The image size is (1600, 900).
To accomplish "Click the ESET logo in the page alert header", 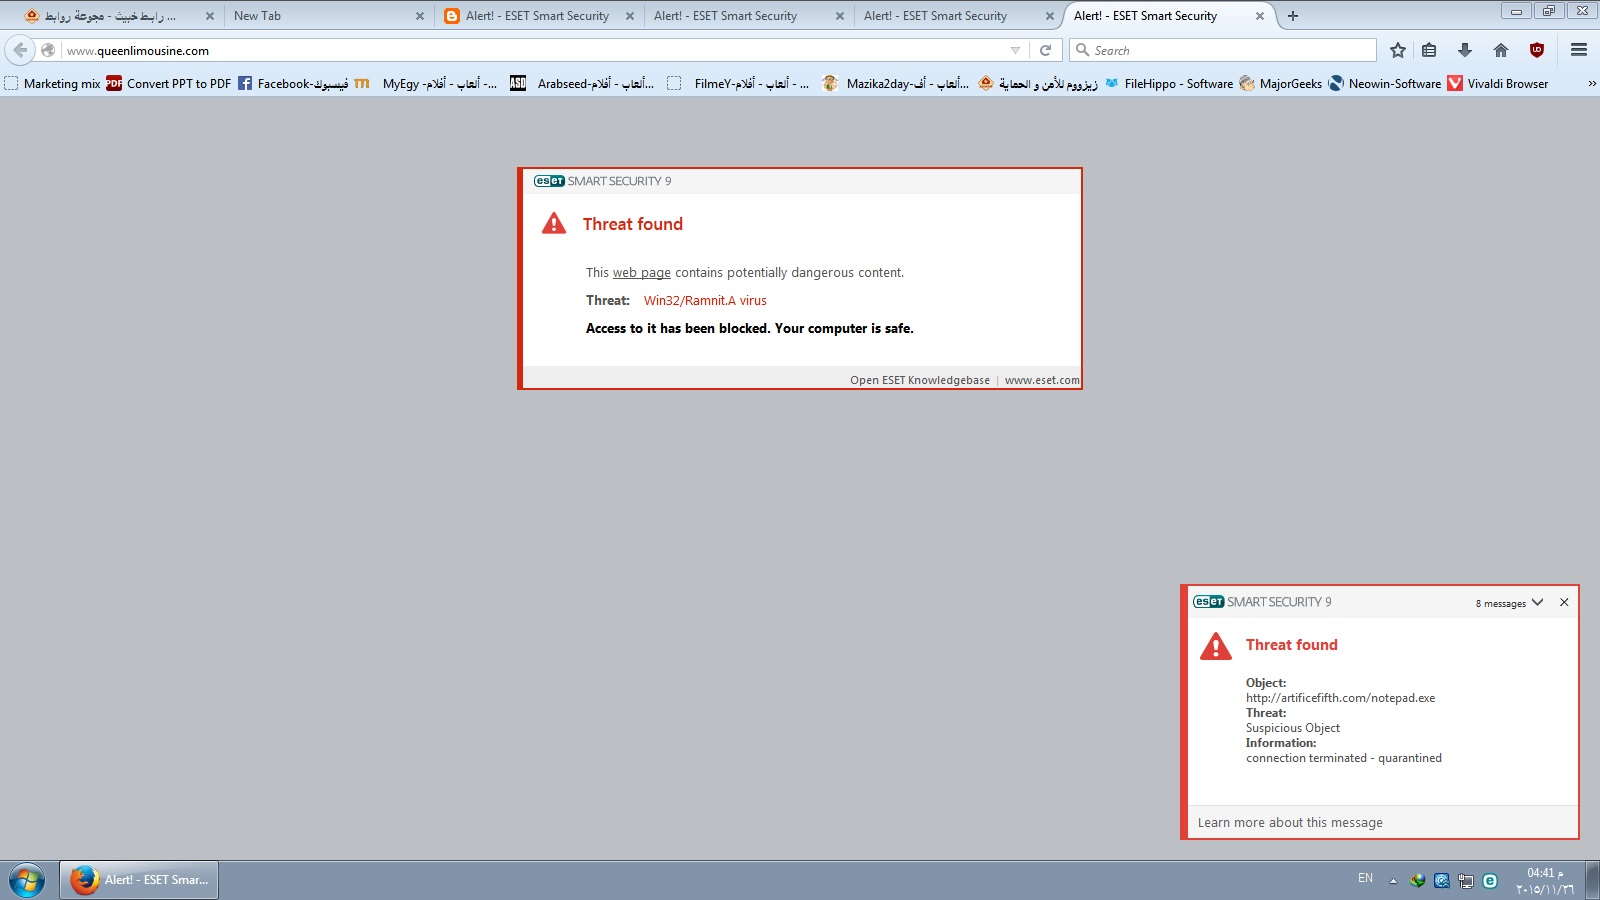I will pos(549,181).
